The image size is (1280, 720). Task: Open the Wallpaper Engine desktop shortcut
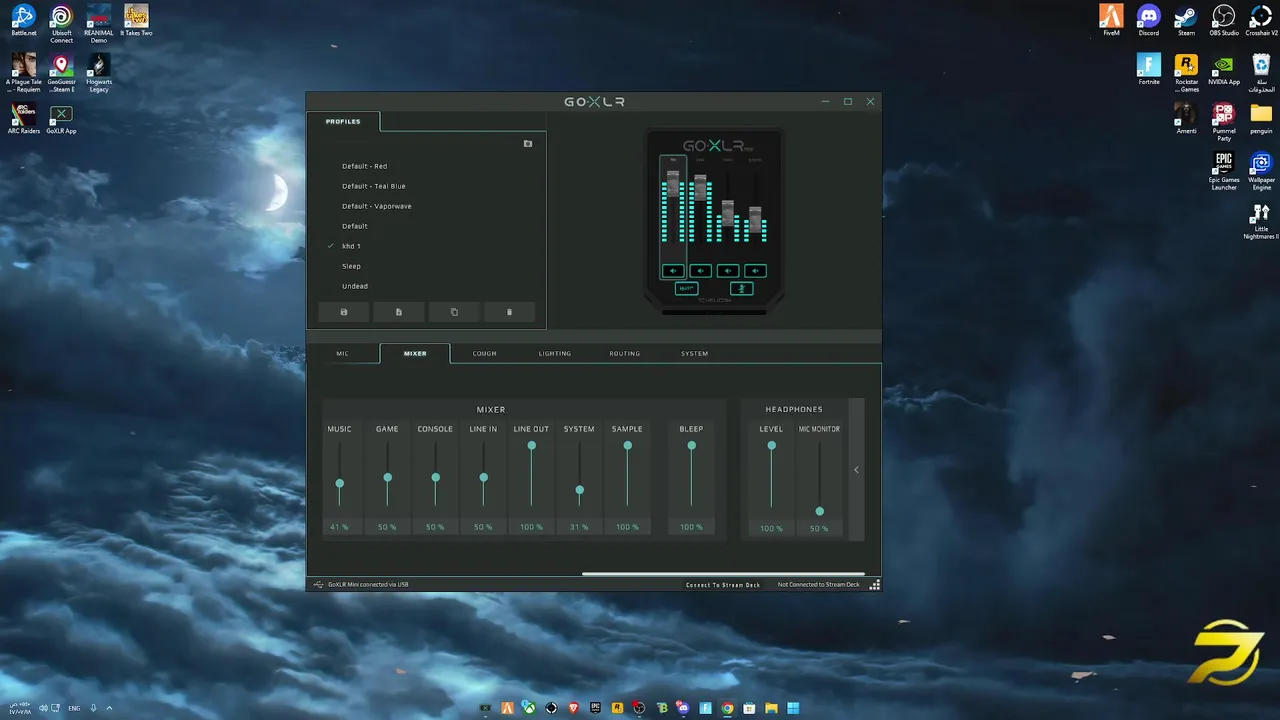click(1261, 171)
